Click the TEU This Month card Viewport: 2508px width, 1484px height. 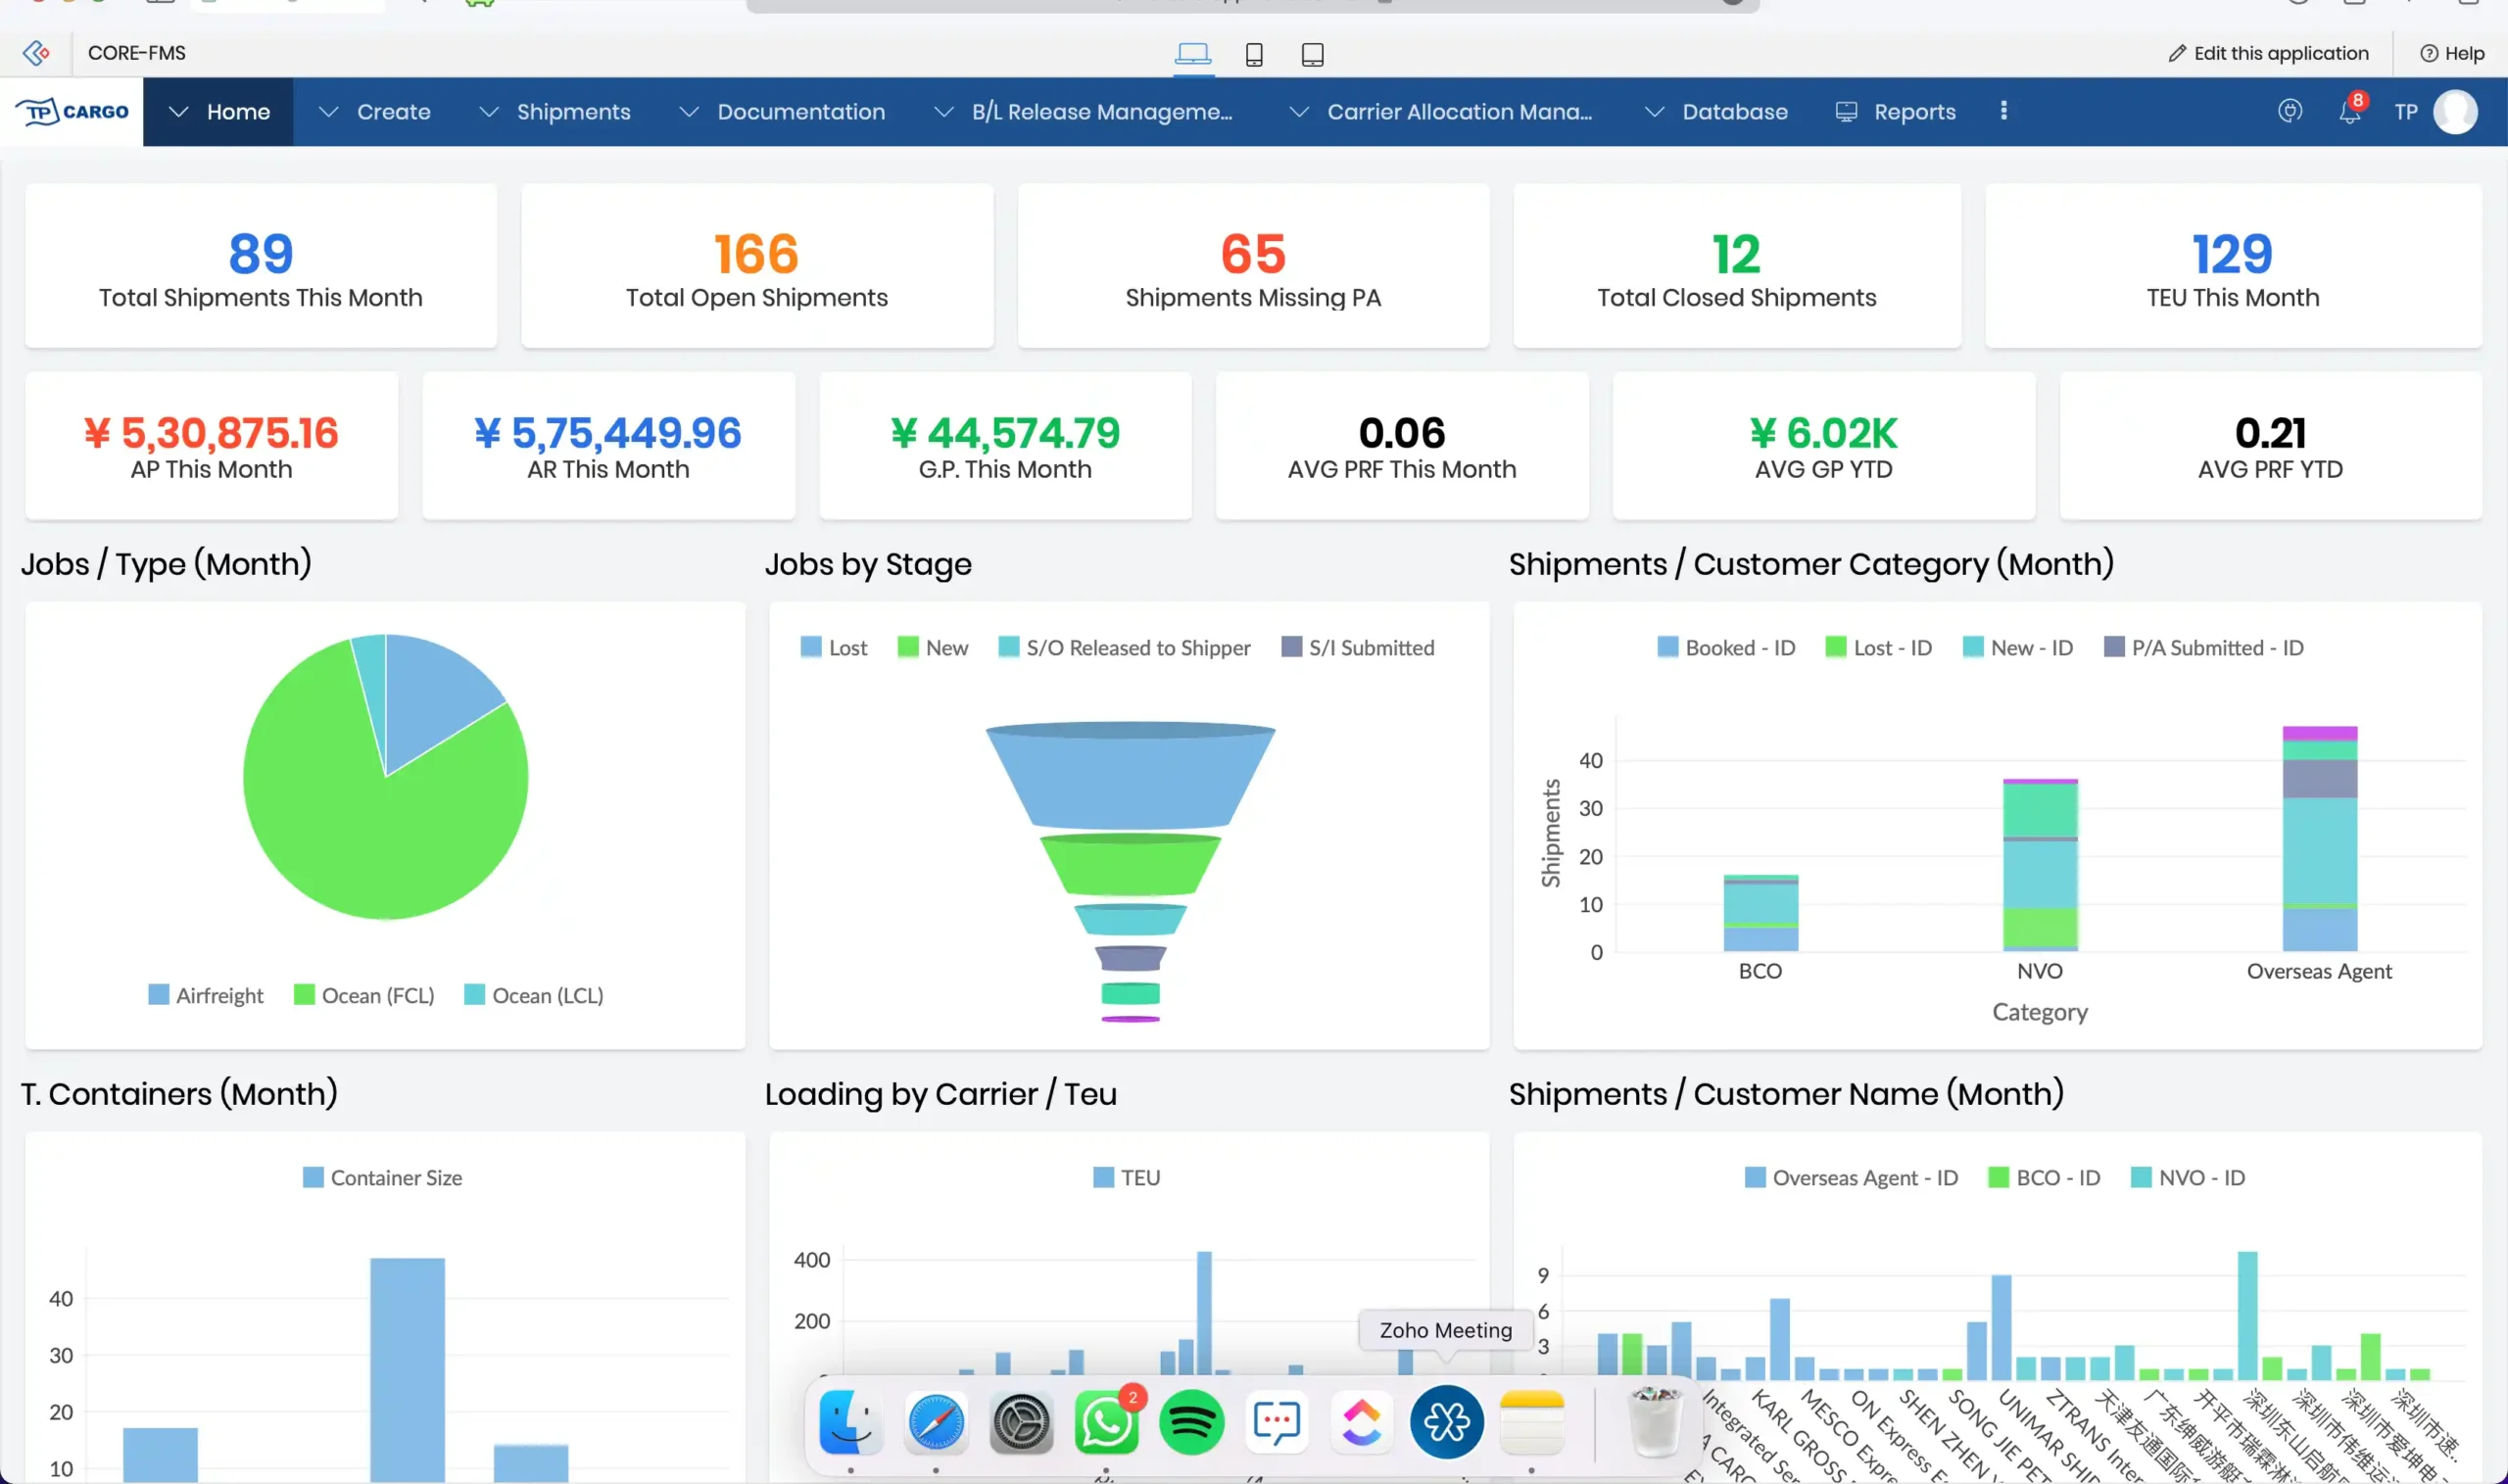coord(2233,266)
